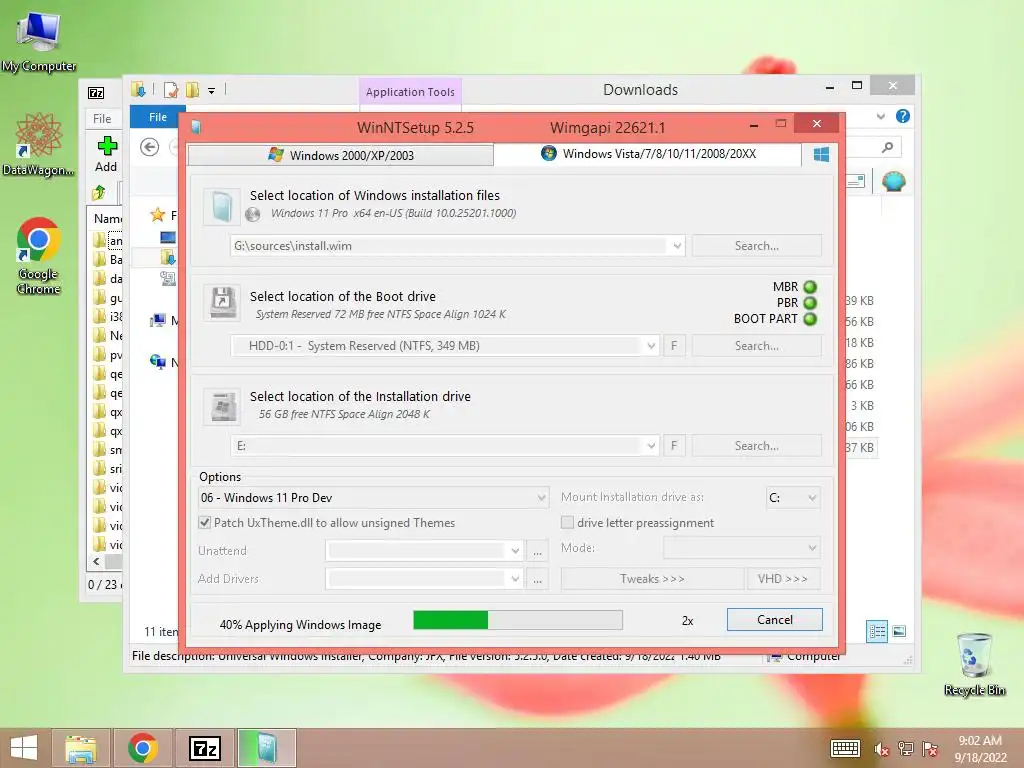Viewport: 1024px width, 768px height.
Task: Click the BOOT PART green status light
Action: (810, 319)
